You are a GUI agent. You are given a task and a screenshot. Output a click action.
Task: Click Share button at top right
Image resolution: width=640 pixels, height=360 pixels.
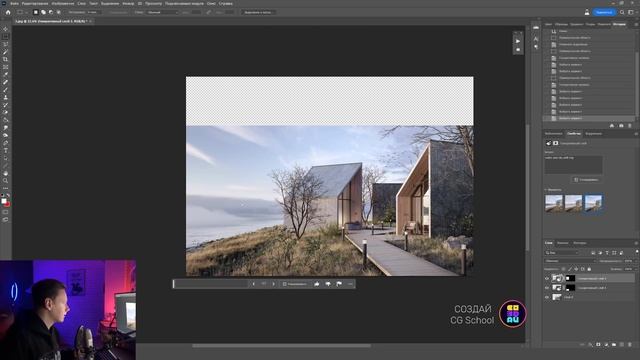[x=604, y=12]
